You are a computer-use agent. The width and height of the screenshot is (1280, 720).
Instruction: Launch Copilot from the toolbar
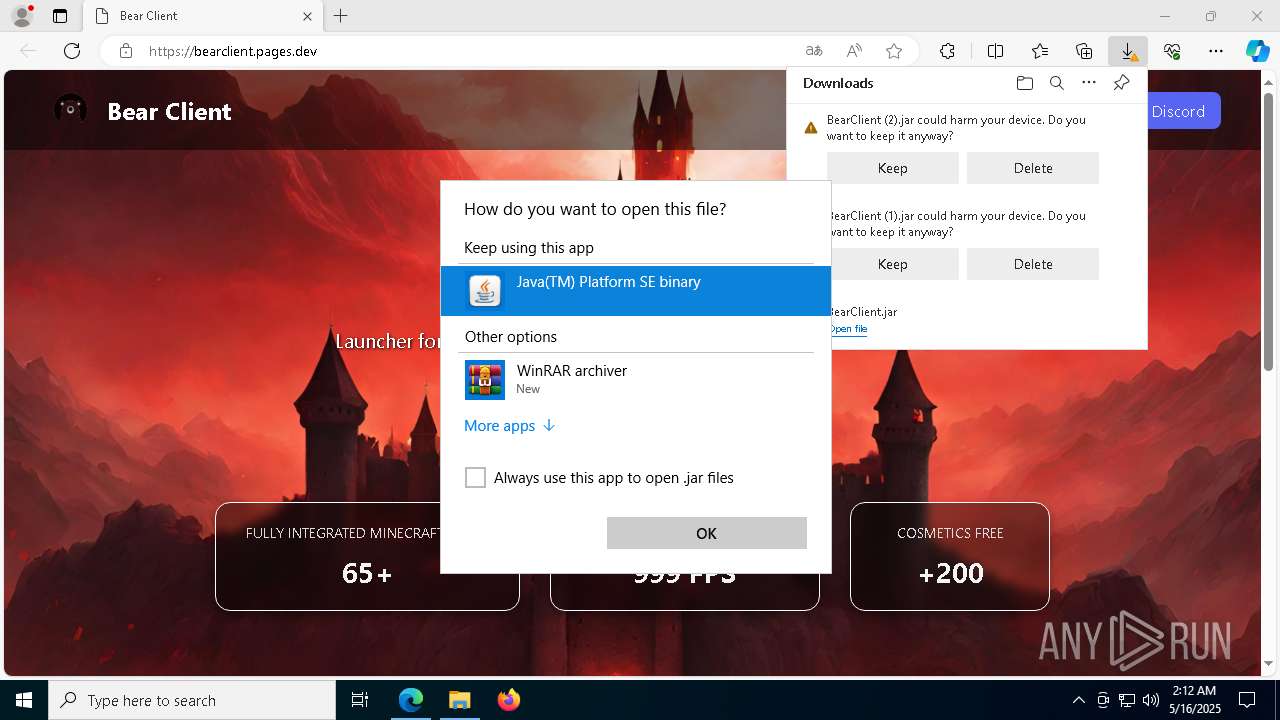click(1258, 51)
